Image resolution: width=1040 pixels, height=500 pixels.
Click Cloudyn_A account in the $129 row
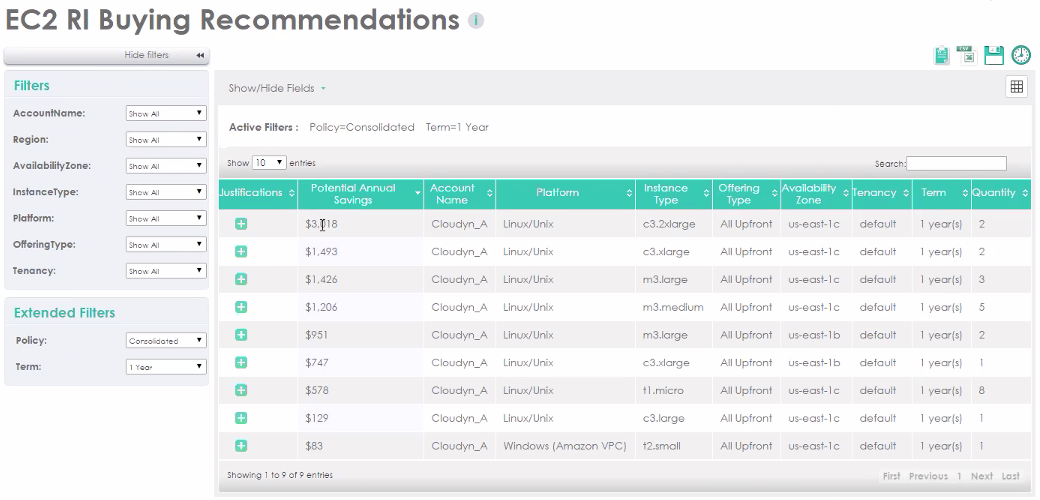tap(459, 418)
